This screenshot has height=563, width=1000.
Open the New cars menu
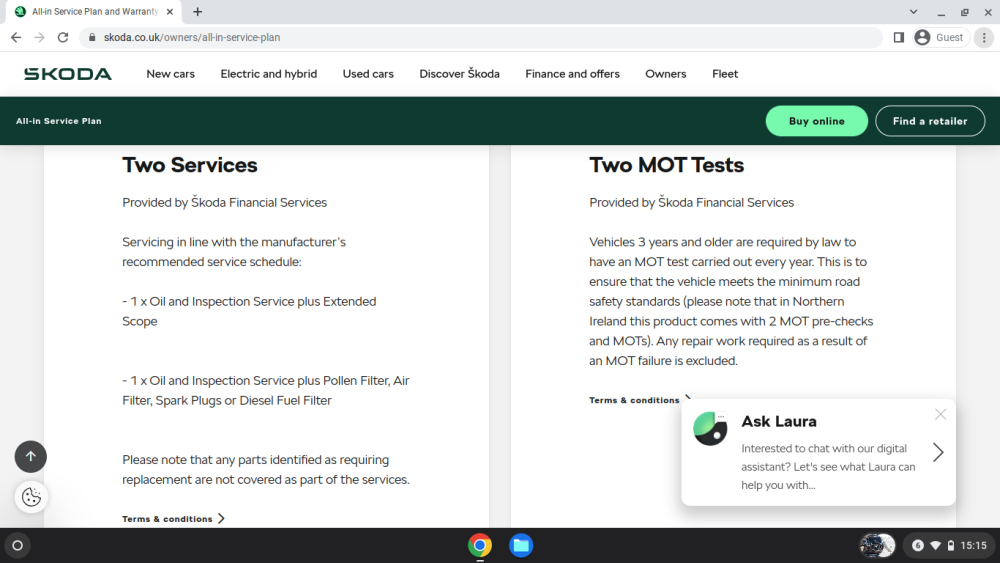[170, 74]
